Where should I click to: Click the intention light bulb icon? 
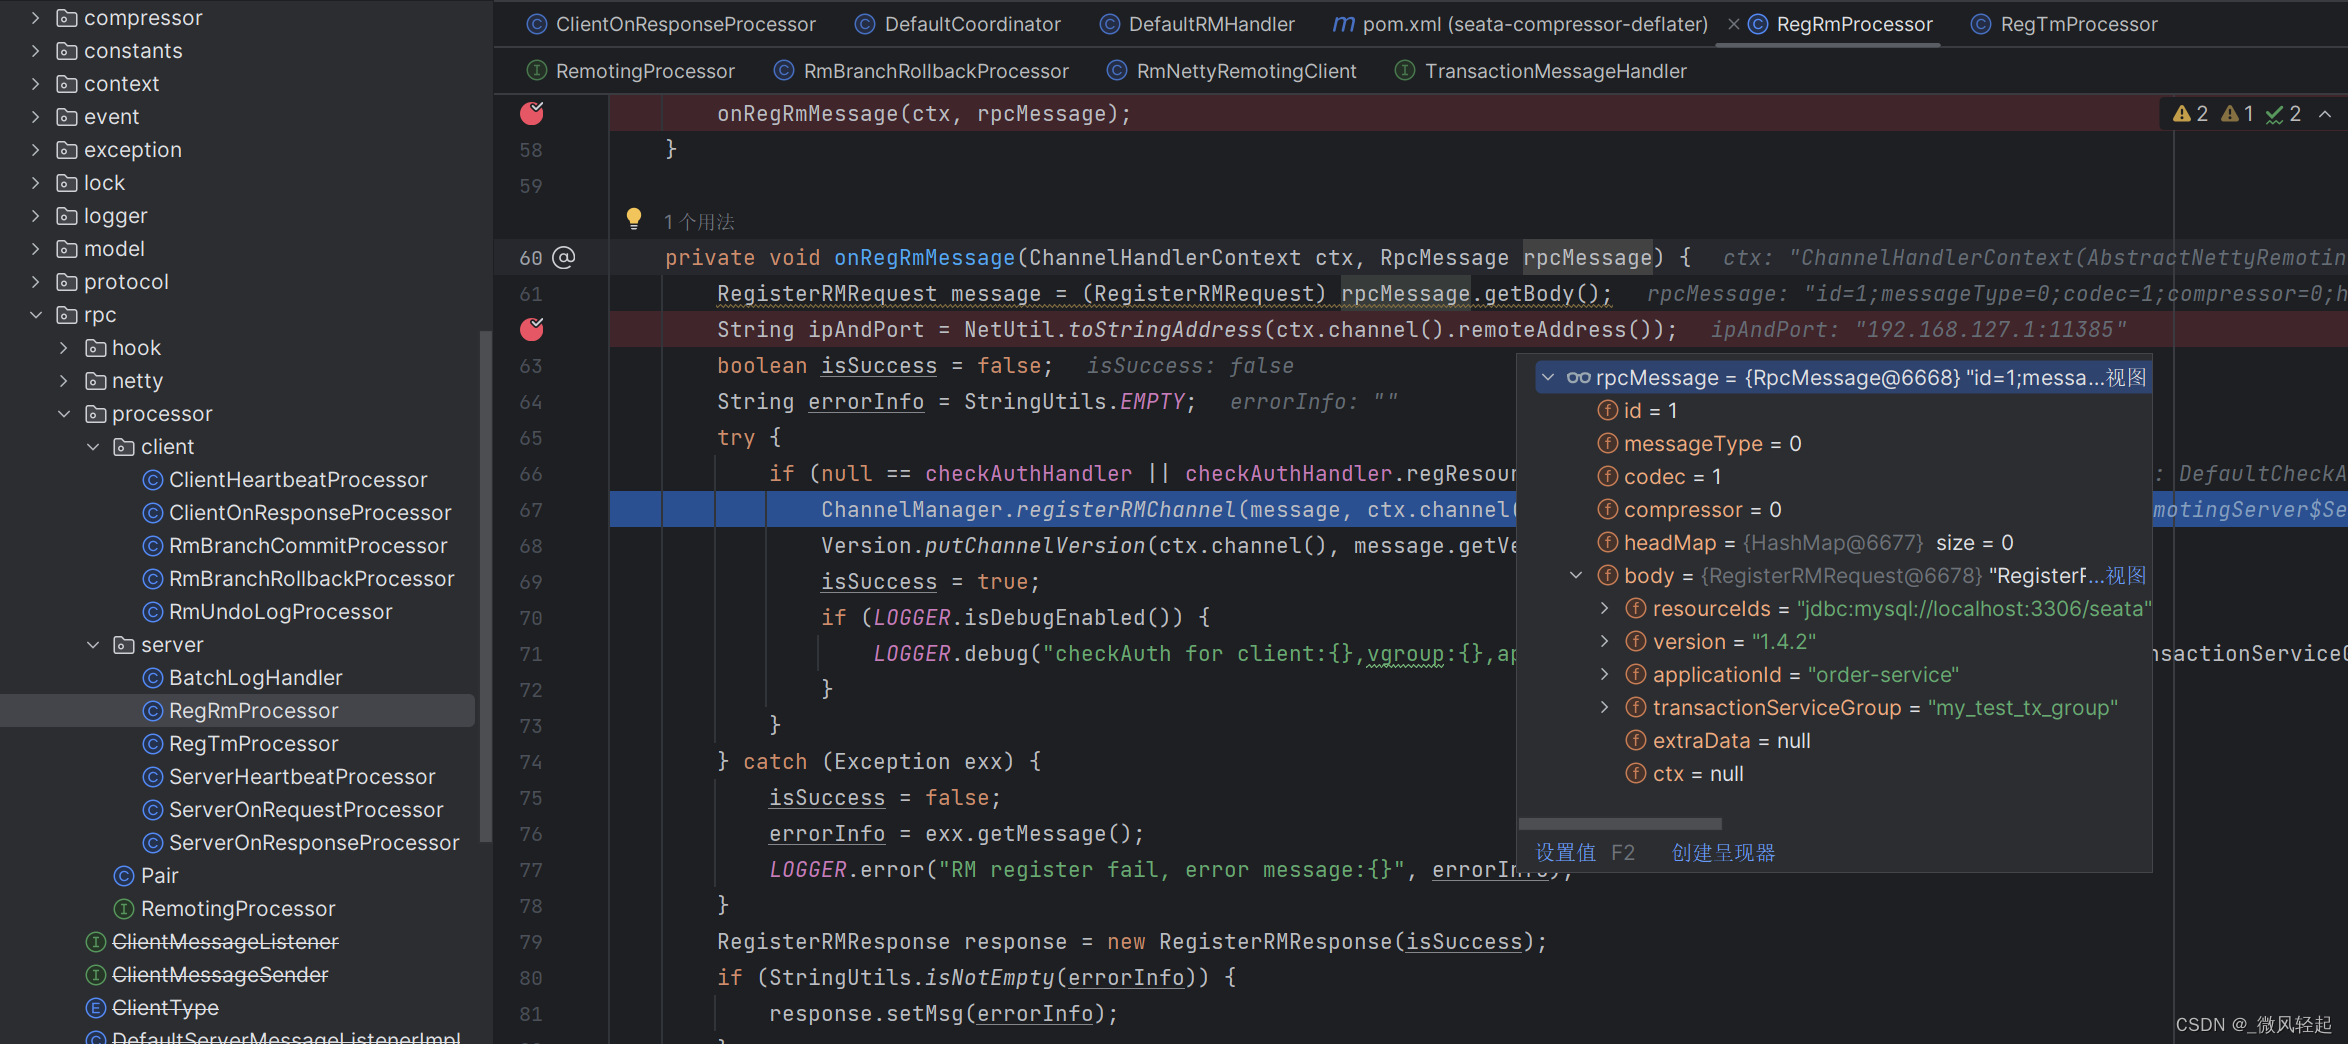(x=634, y=219)
